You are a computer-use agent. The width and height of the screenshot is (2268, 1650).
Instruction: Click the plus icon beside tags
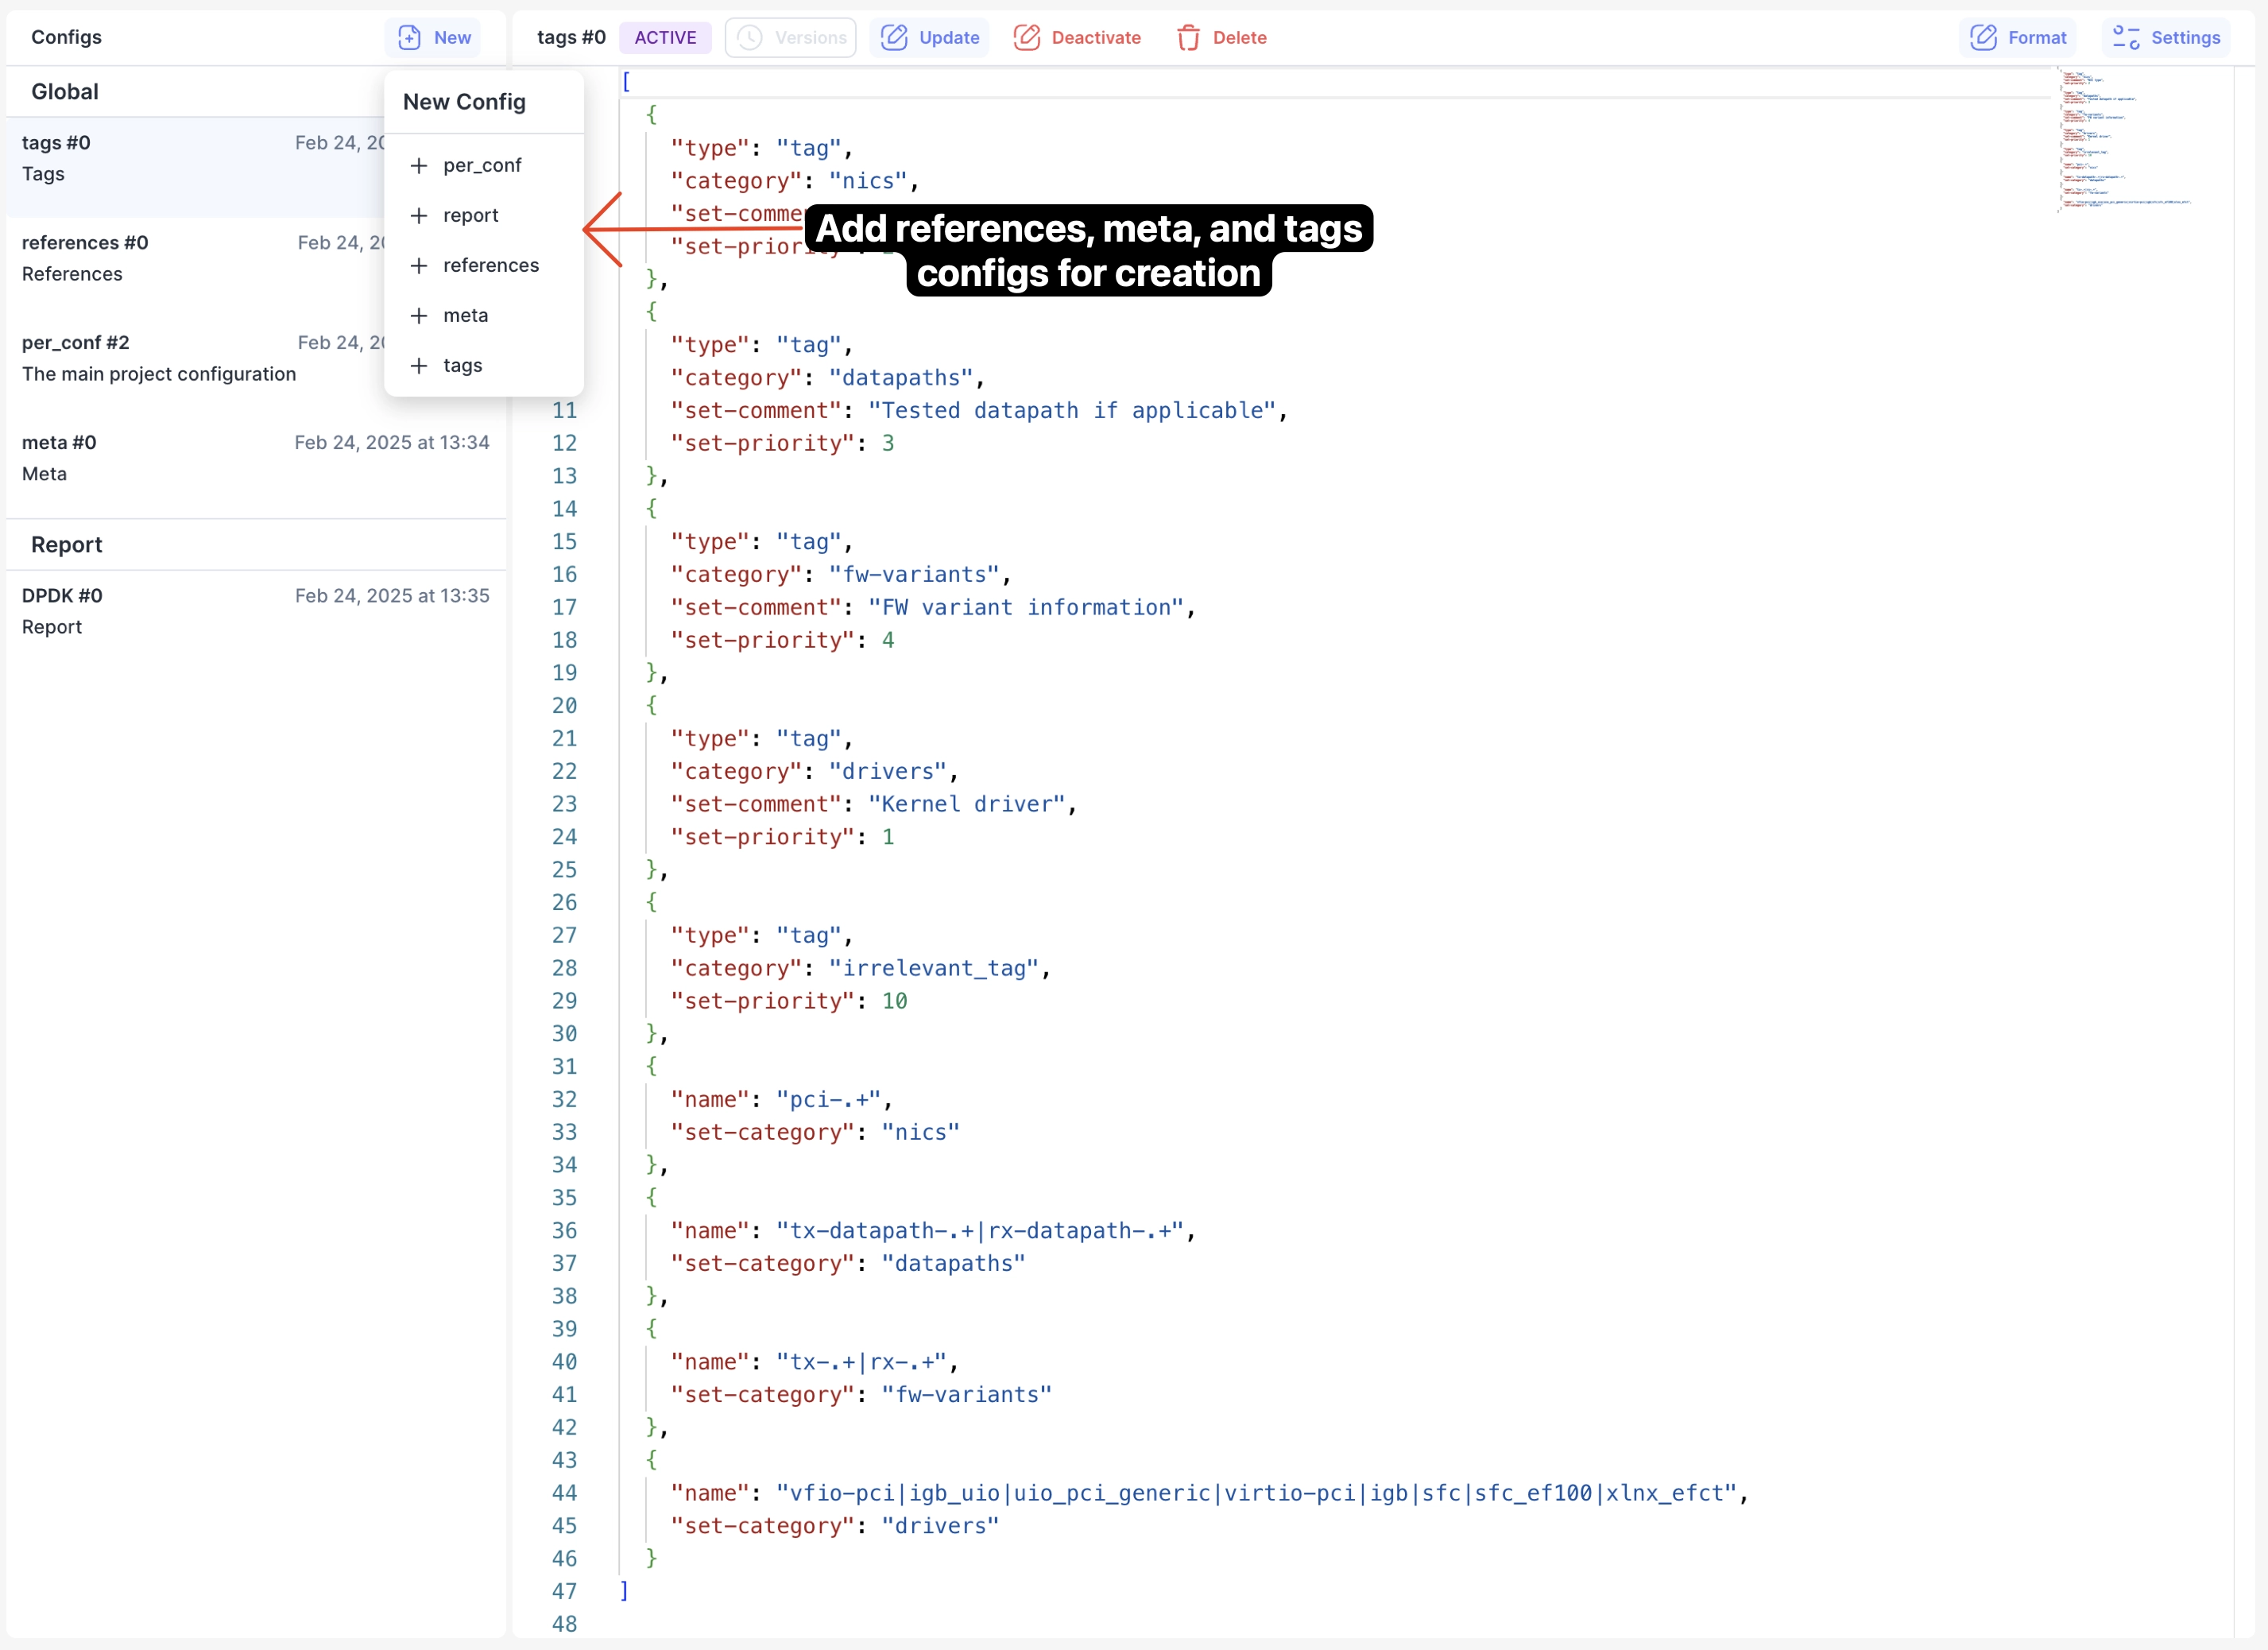(418, 365)
